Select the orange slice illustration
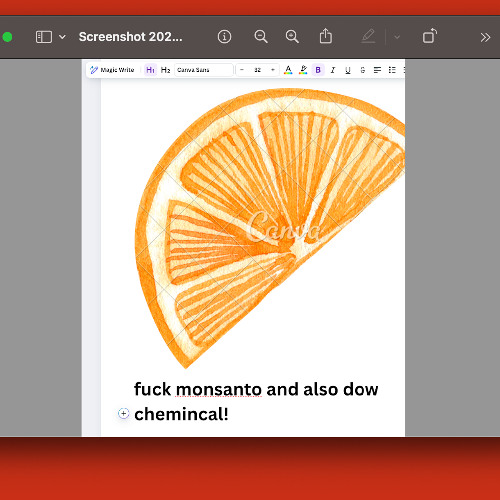 [270, 228]
